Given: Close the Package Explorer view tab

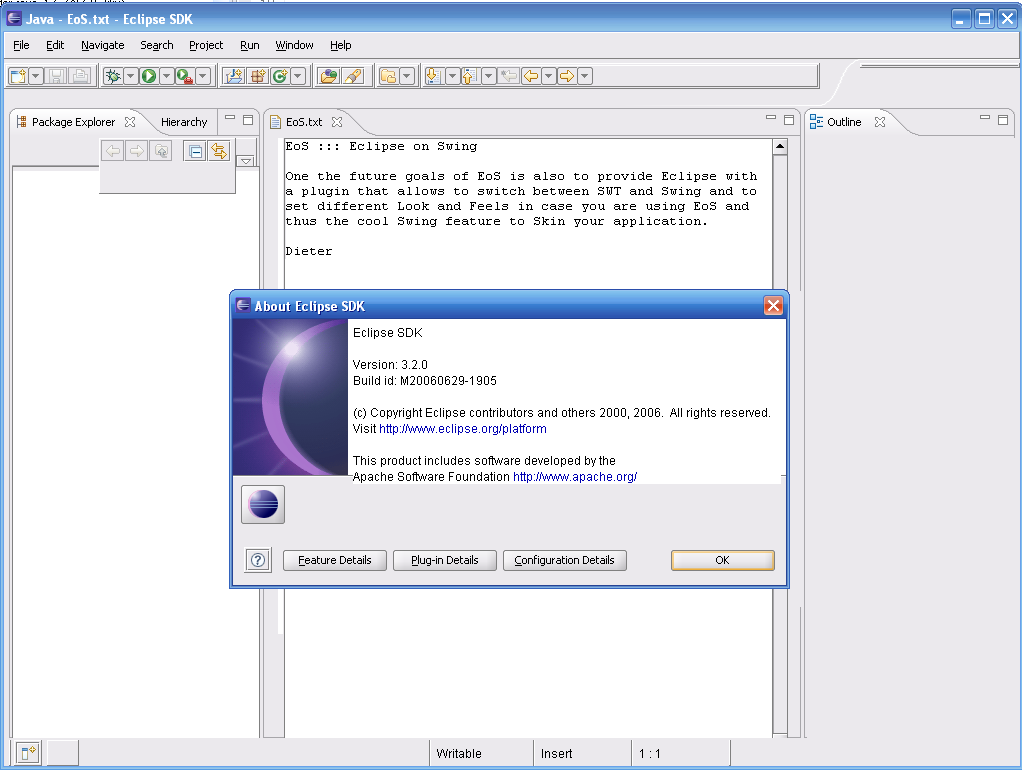Looking at the screenshot, I should 130,122.
